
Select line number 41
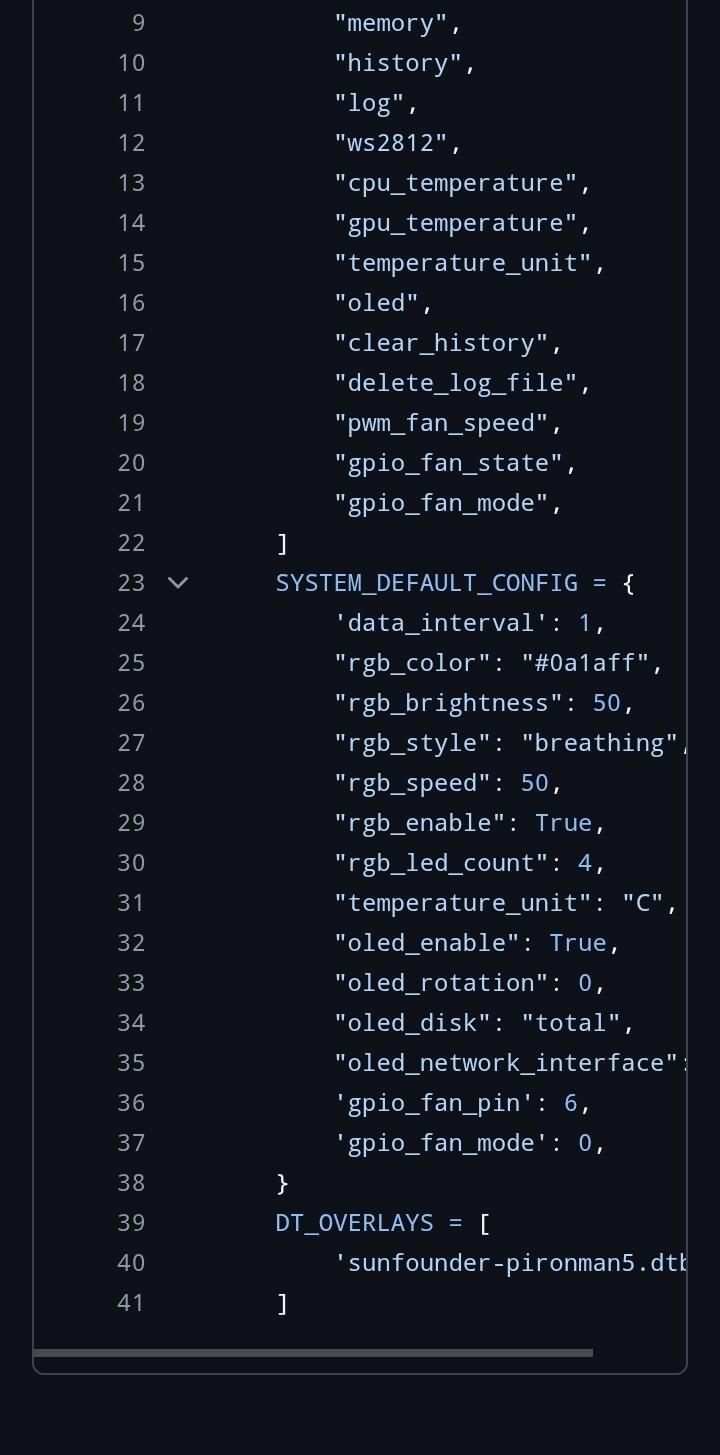(131, 1302)
